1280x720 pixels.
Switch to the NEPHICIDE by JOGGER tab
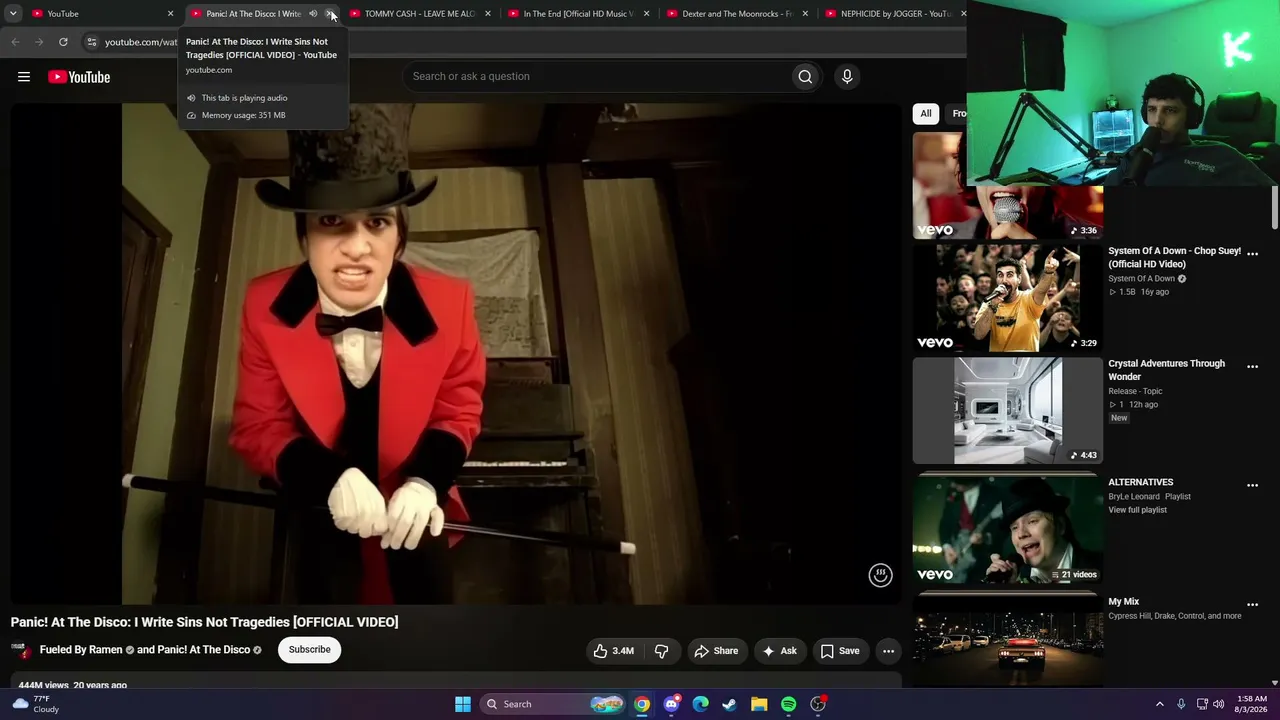895,14
